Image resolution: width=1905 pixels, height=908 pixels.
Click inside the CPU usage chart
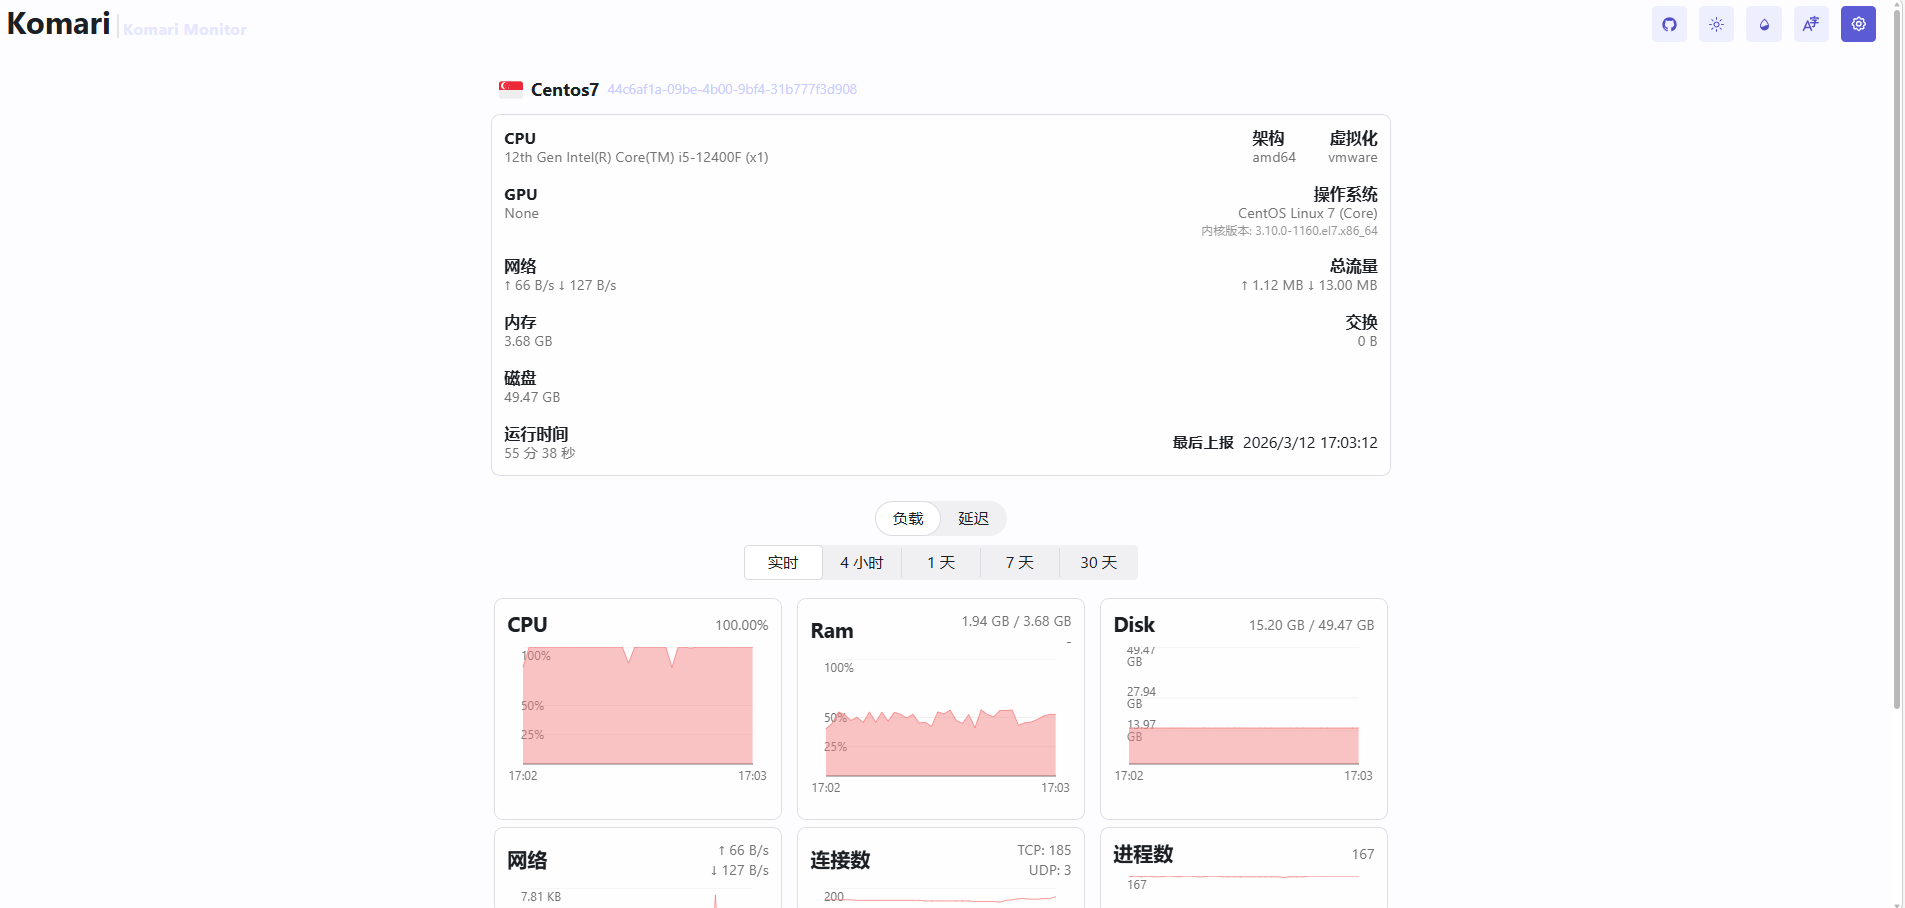(637, 708)
